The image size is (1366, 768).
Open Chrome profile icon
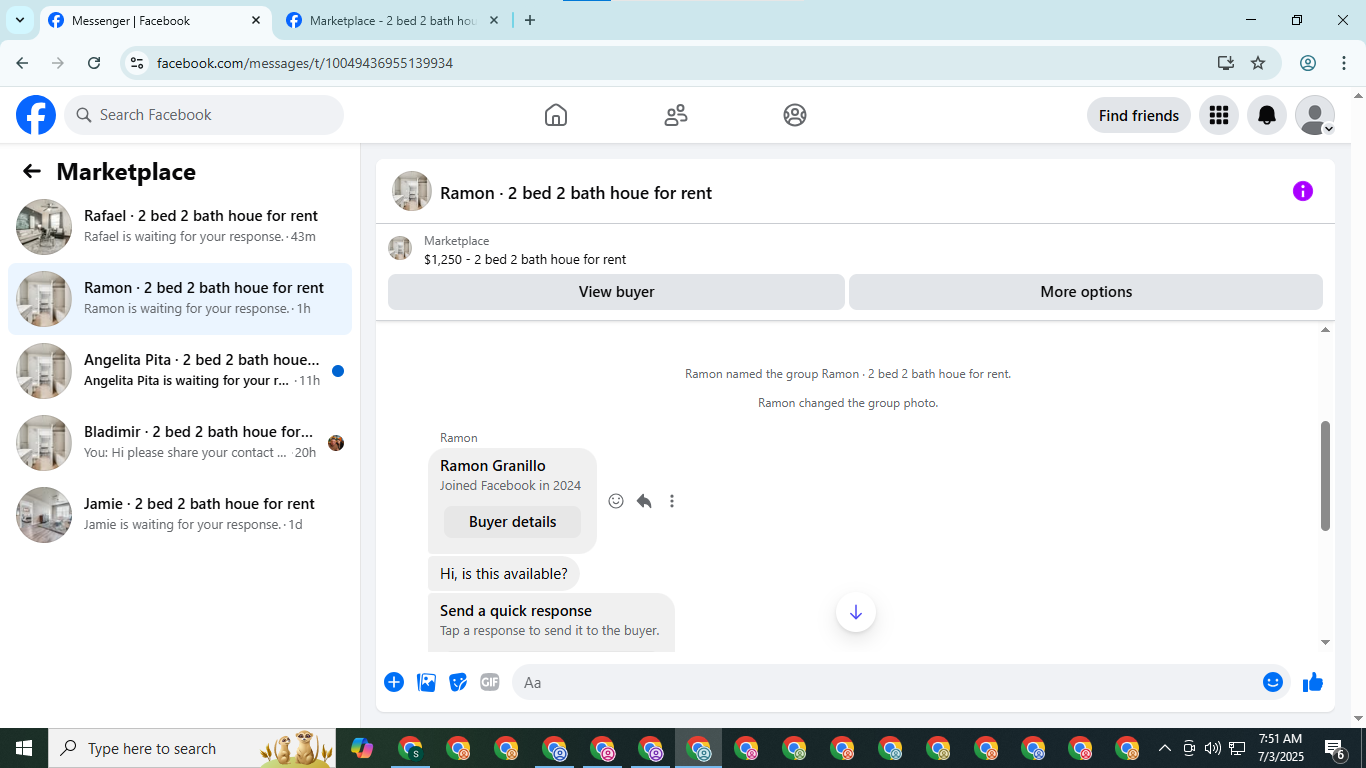click(1308, 63)
